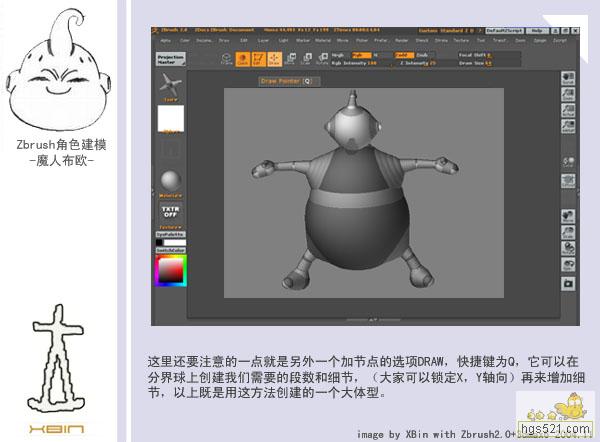Adjust the Draw Size slider
Screen dimensions: 600x442
[x=489, y=63]
